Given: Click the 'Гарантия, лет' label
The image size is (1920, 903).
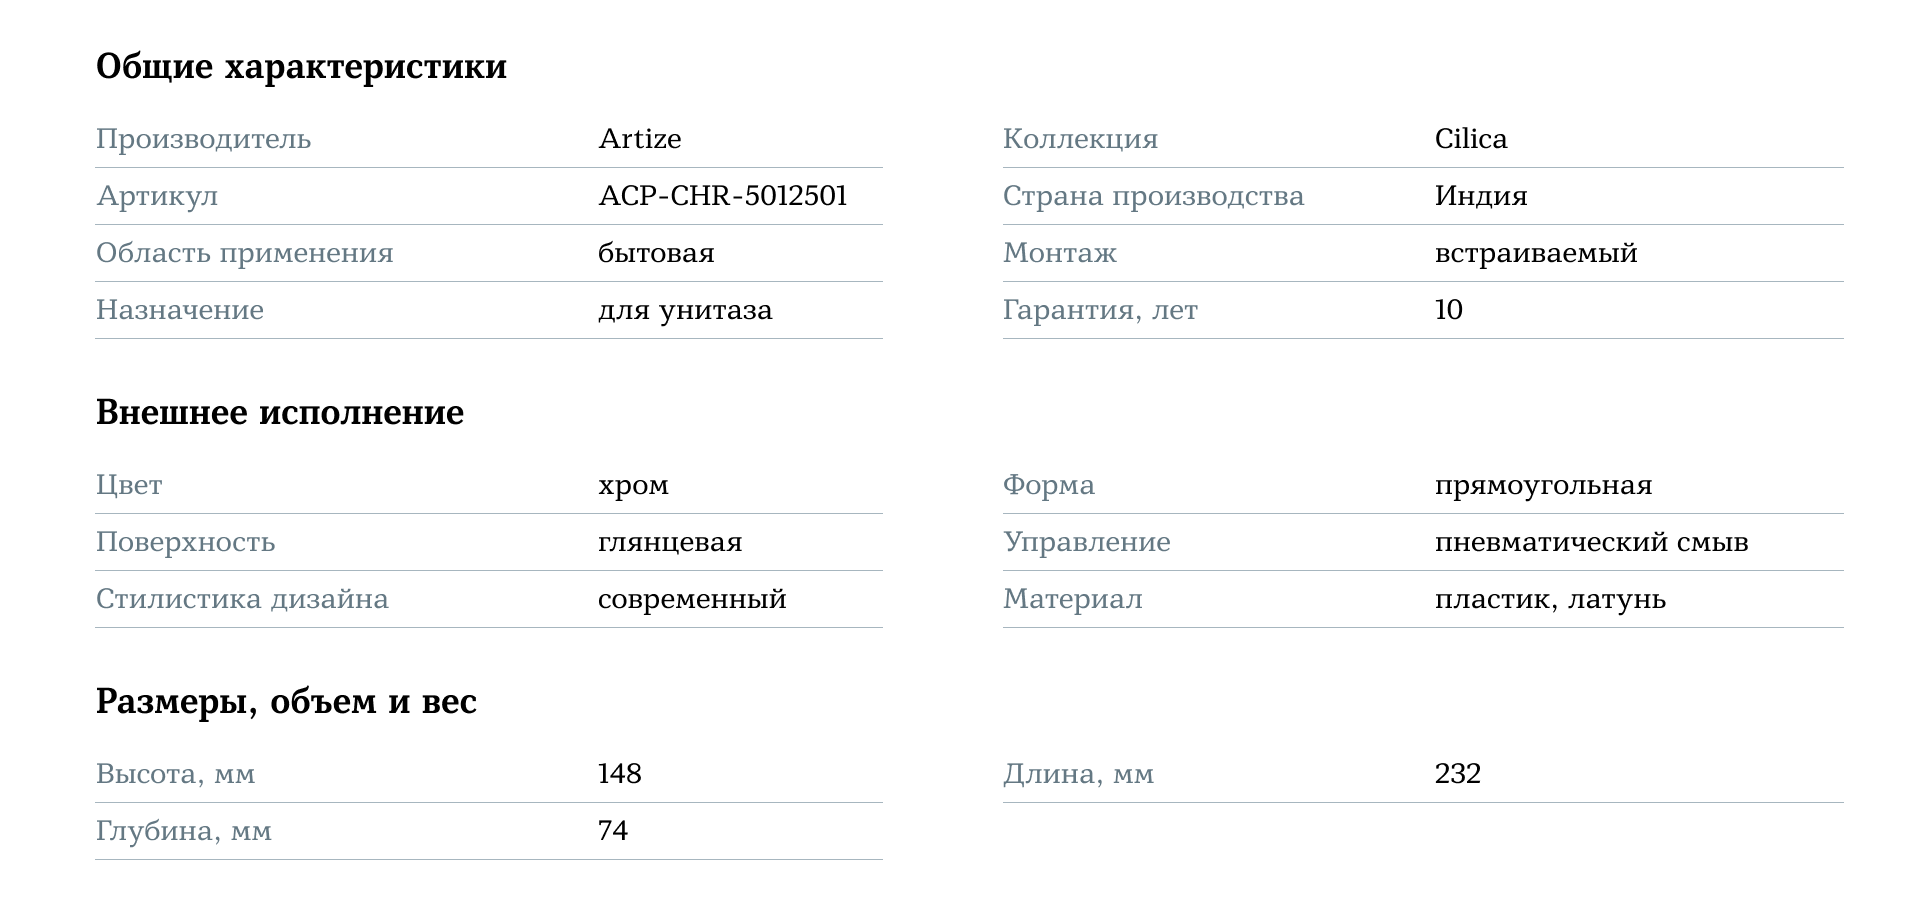Looking at the screenshot, I should 1100,310.
